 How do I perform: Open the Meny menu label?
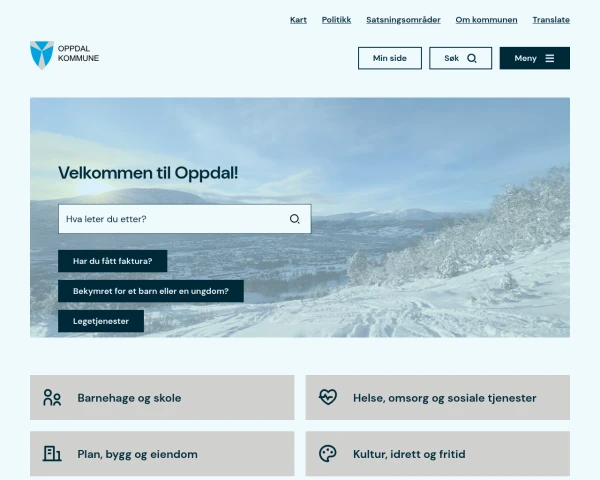click(525, 58)
